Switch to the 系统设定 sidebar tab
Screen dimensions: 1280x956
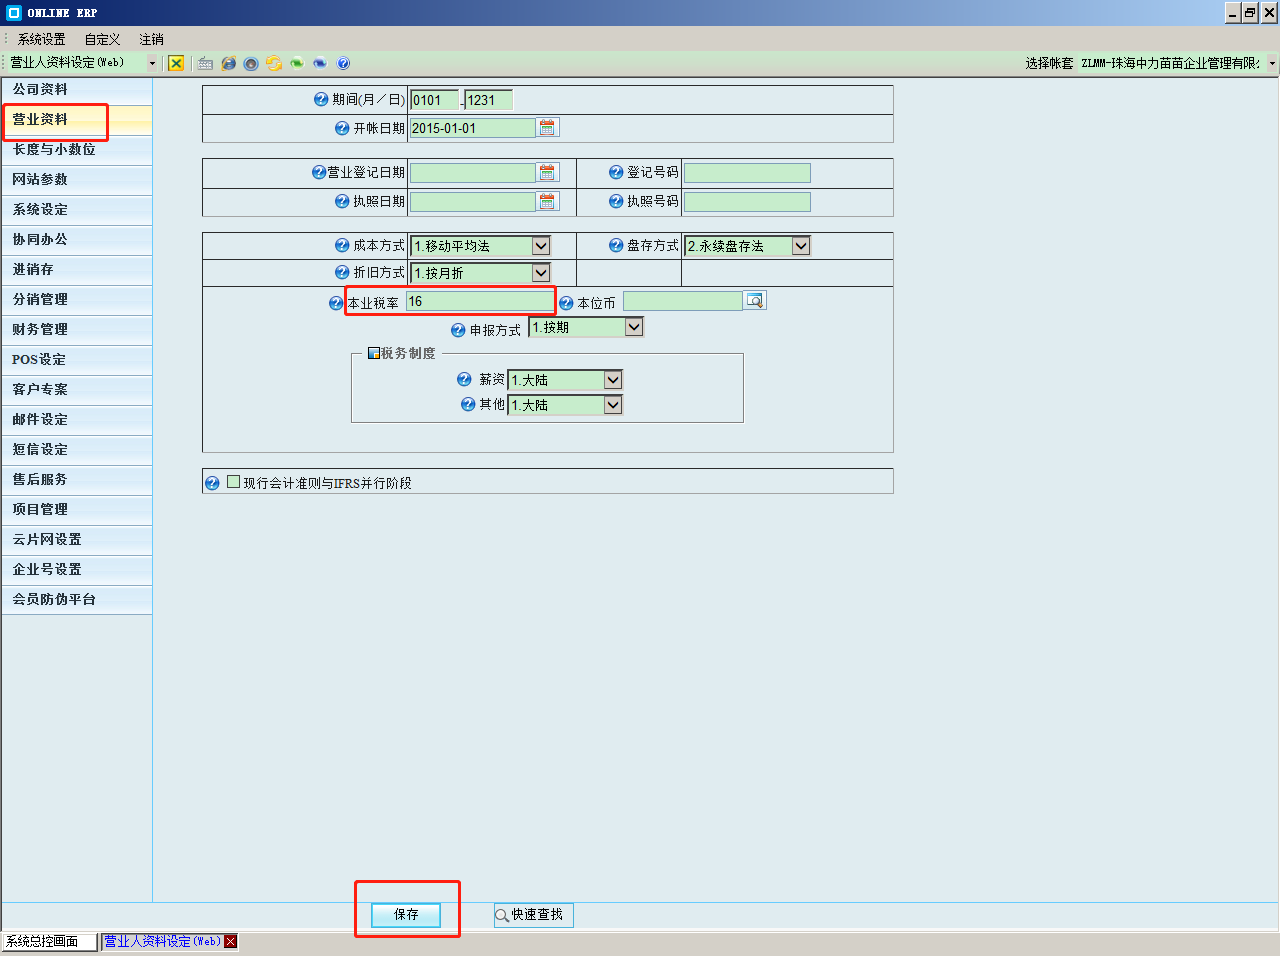(77, 210)
